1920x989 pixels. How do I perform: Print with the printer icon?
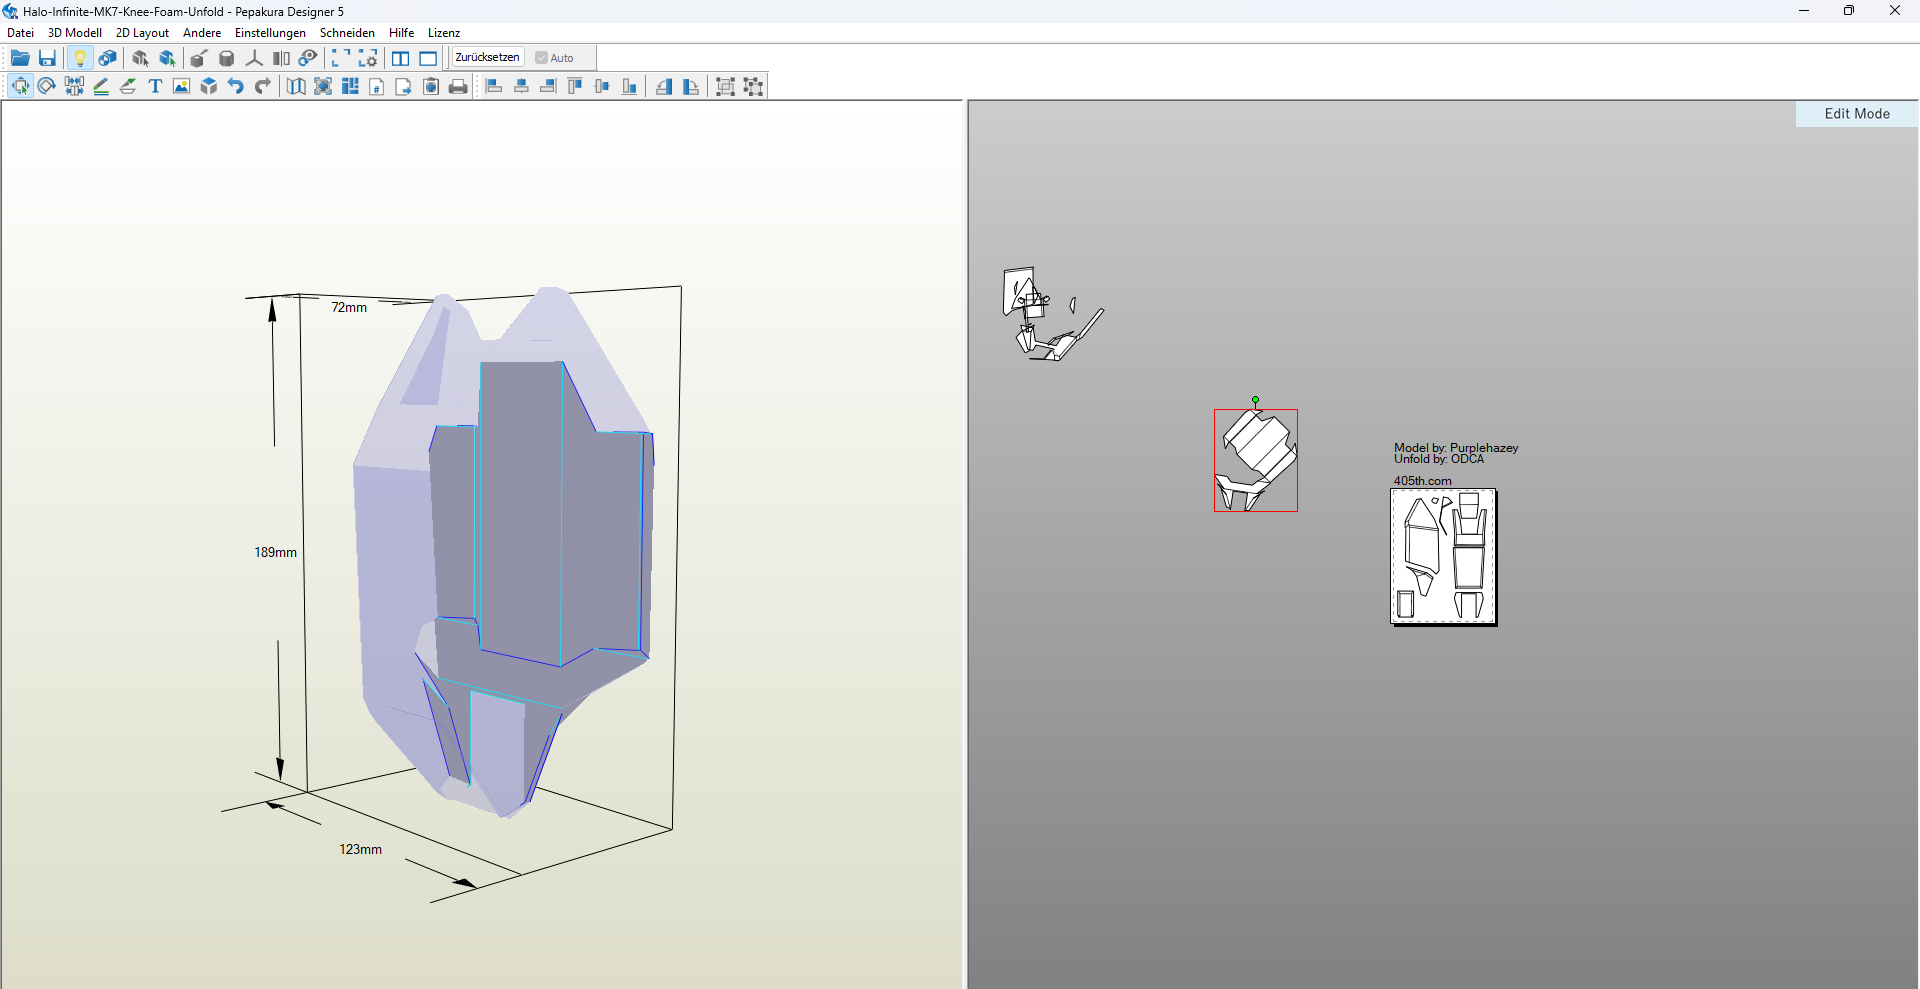(458, 86)
